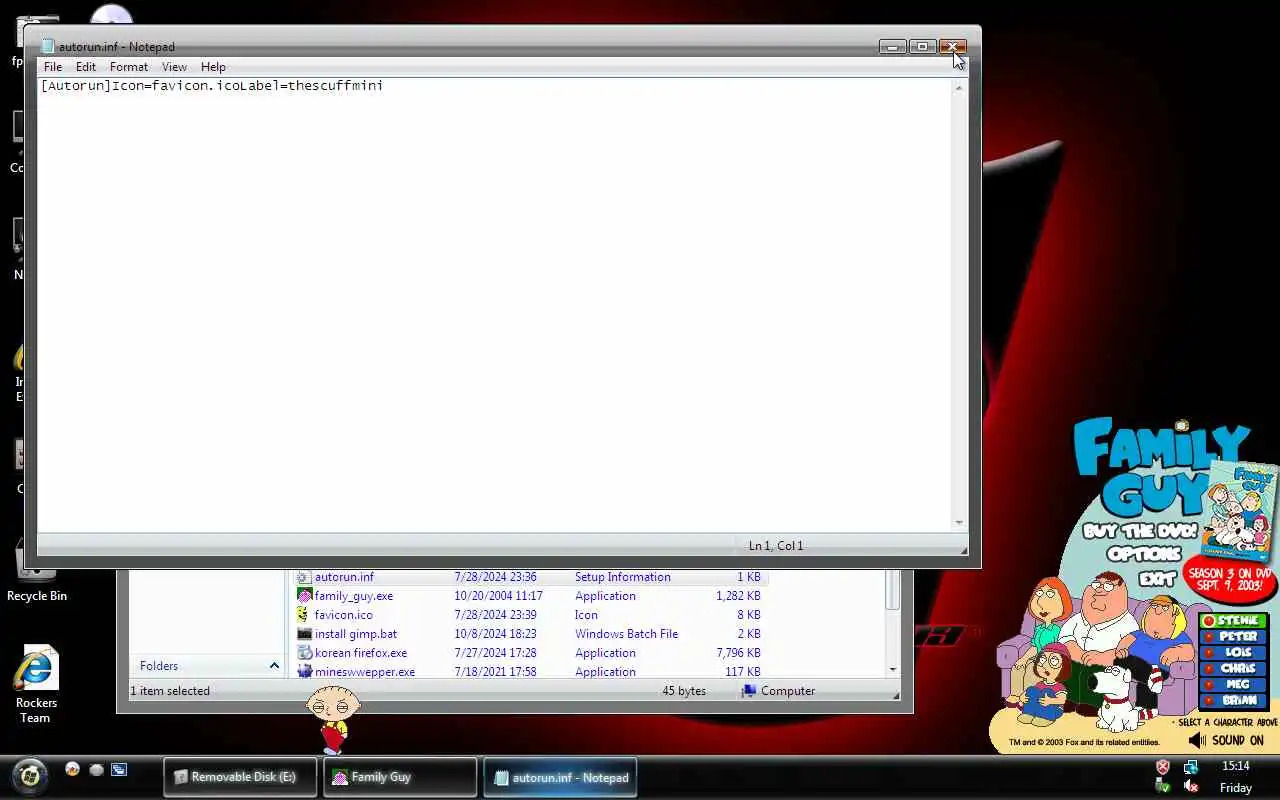The image size is (1280, 800).
Task: Open Windows Security alert tray icon
Action: [1162, 767]
